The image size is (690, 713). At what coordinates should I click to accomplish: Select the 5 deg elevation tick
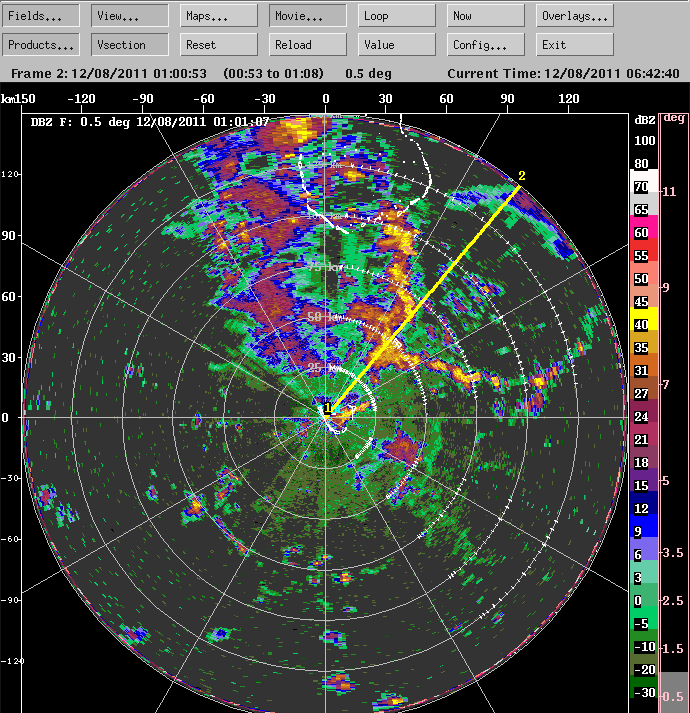click(665, 481)
